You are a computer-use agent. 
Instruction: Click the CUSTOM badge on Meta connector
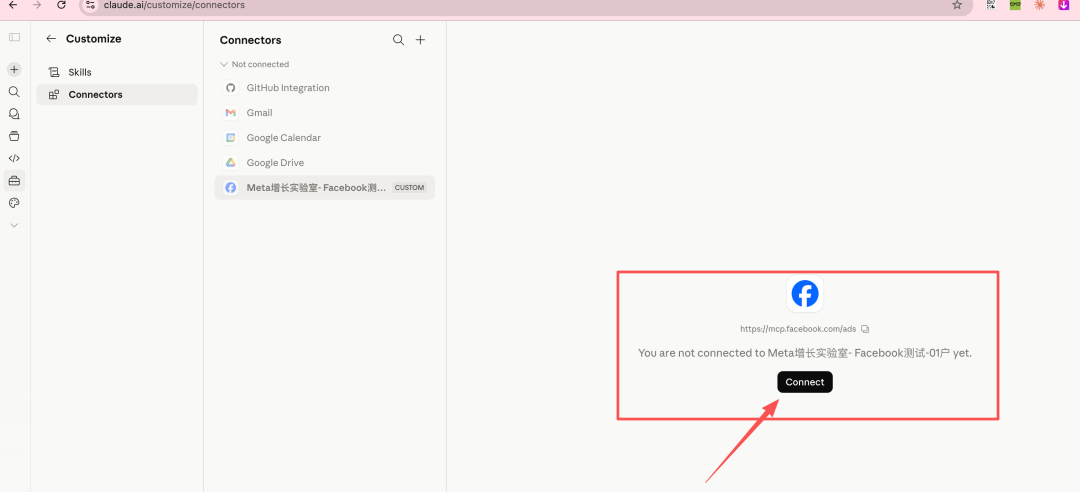[x=409, y=187]
